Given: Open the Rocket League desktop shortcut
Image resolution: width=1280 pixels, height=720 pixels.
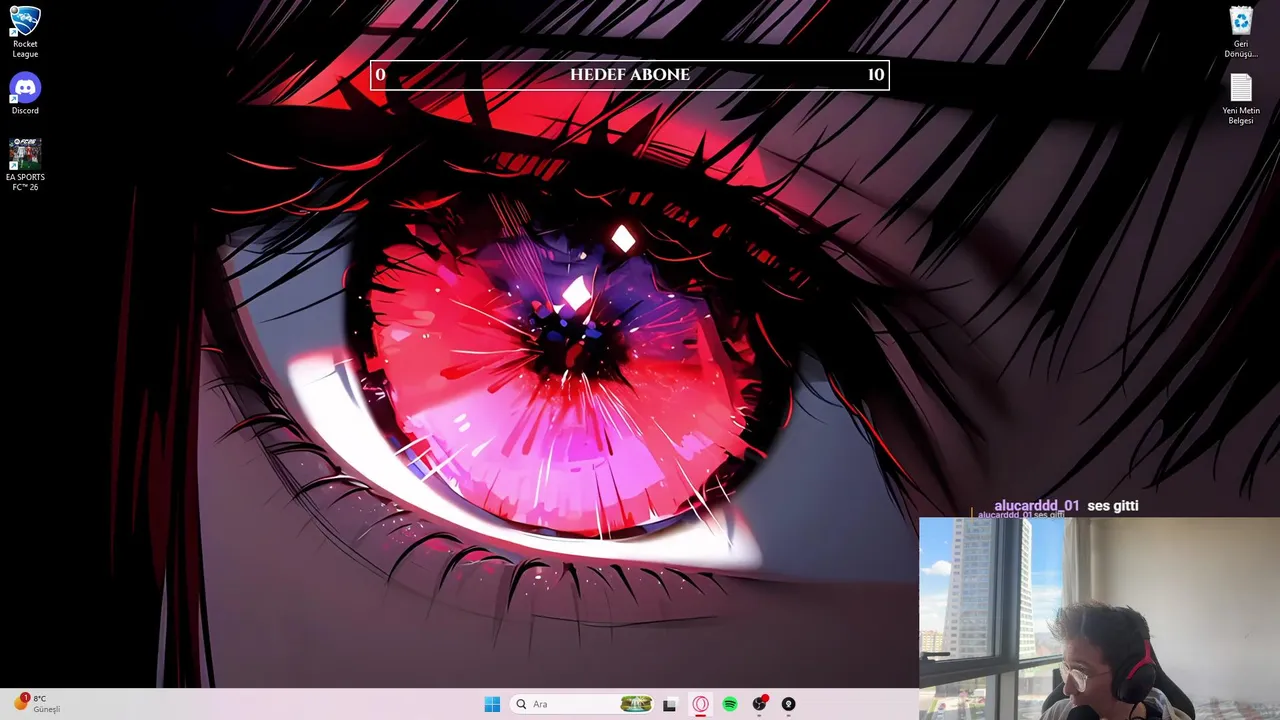Looking at the screenshot, I should pos(25,32).
